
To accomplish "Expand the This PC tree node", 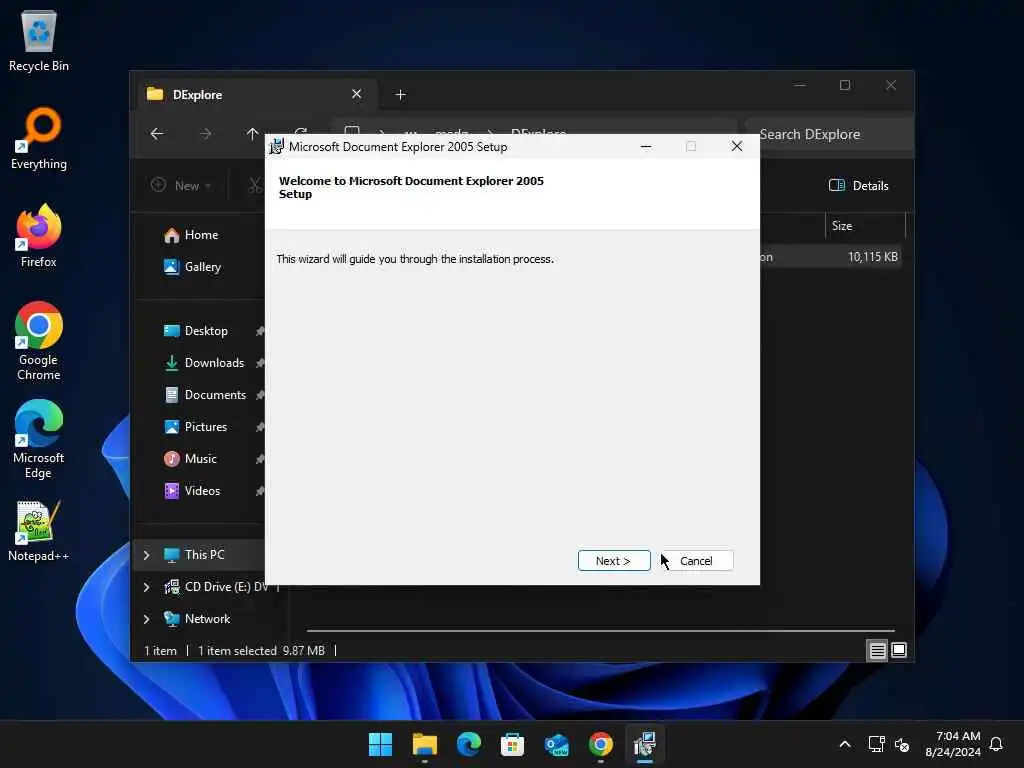I will 146,555.
